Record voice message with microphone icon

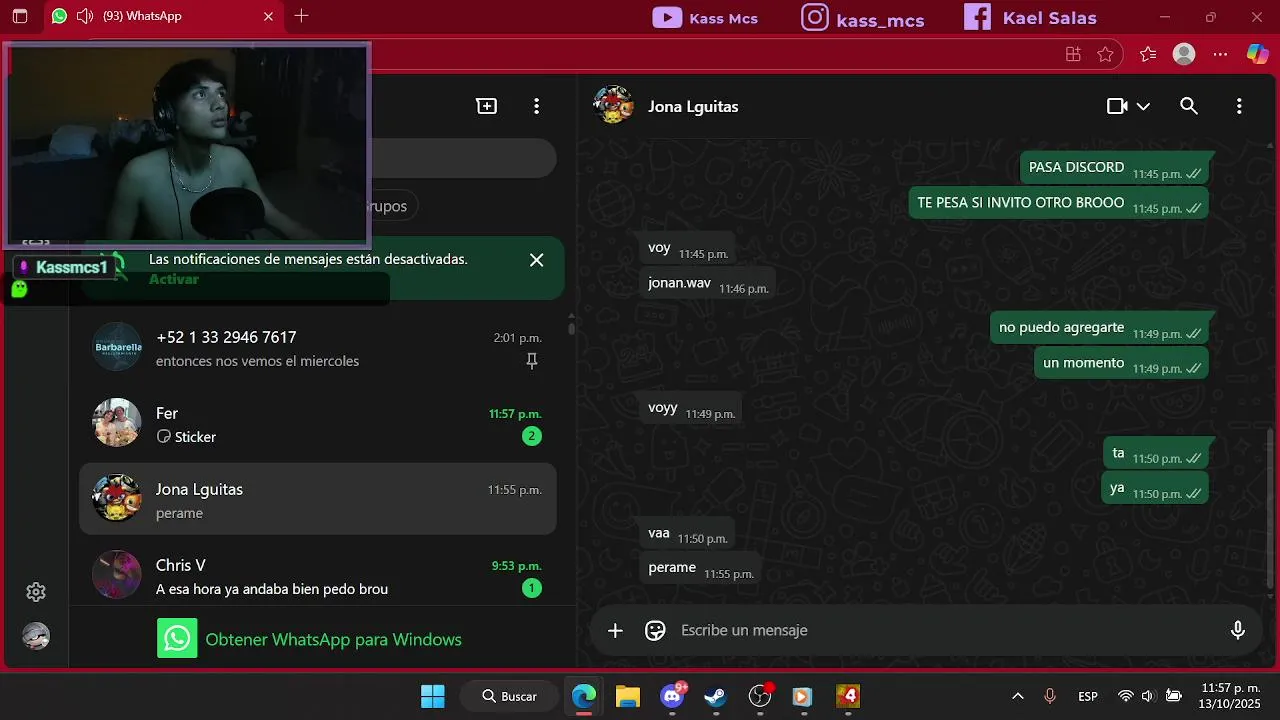point(1238,630)
